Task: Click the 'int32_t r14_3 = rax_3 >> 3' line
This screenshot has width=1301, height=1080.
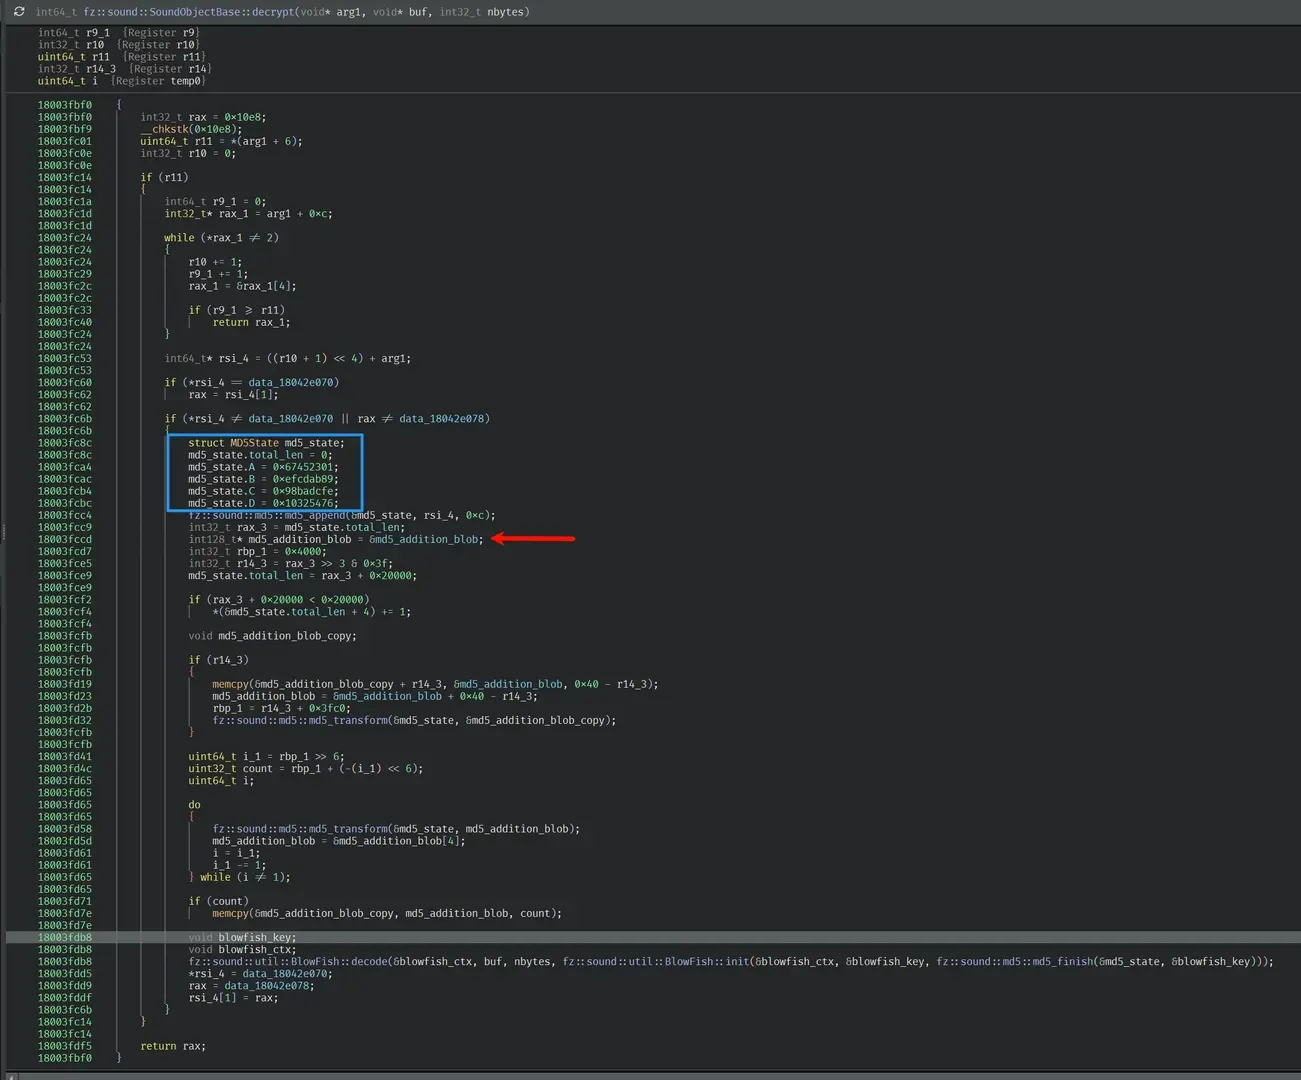Action: 291,563
